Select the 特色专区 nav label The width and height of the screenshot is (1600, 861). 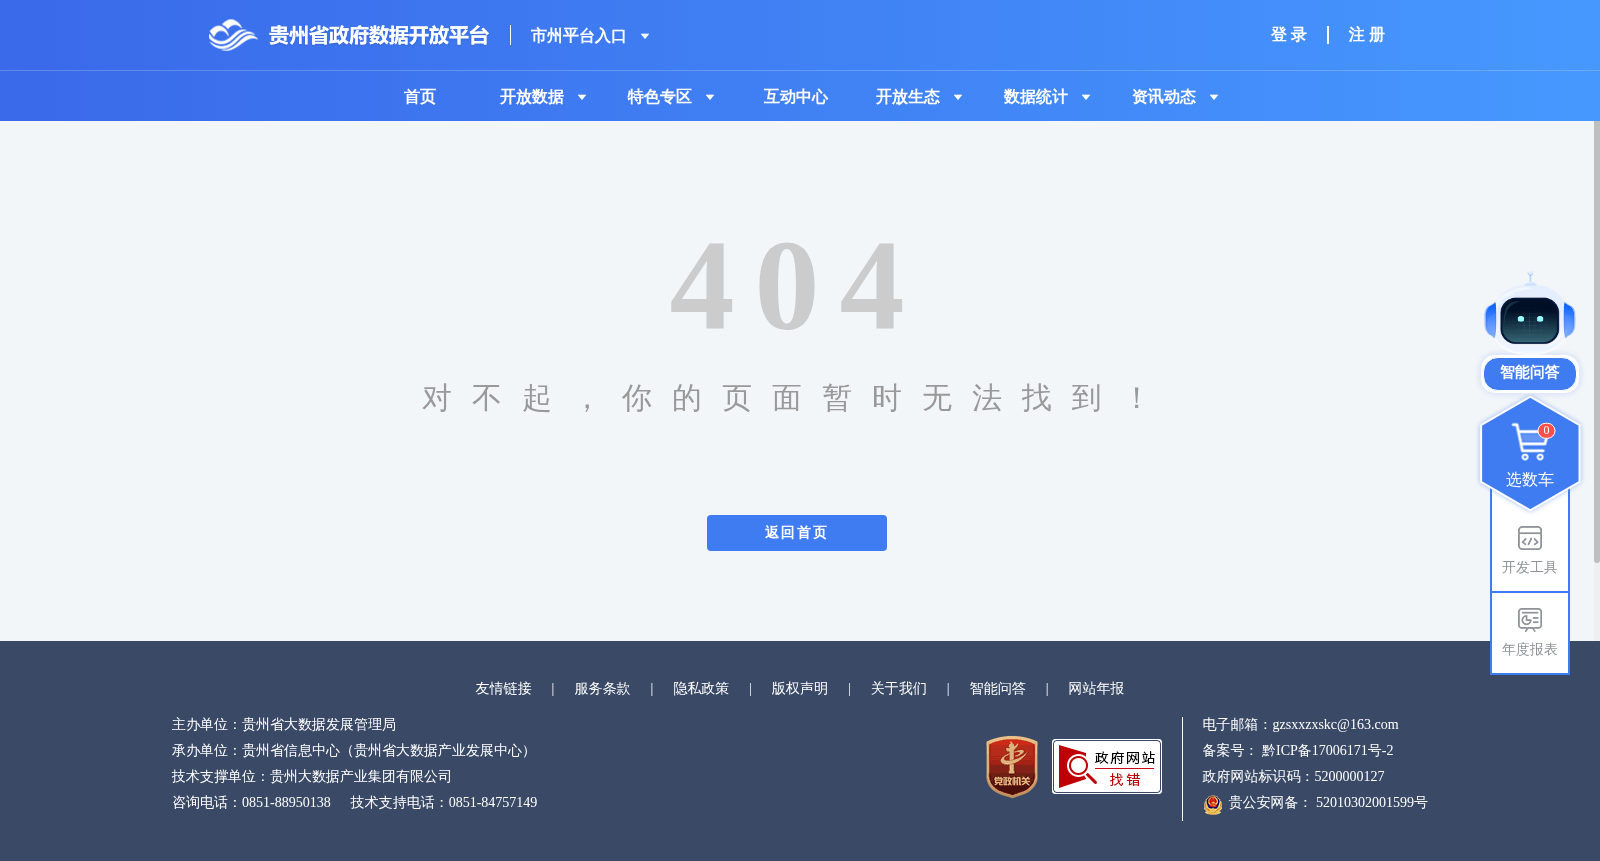pos(660,97)
